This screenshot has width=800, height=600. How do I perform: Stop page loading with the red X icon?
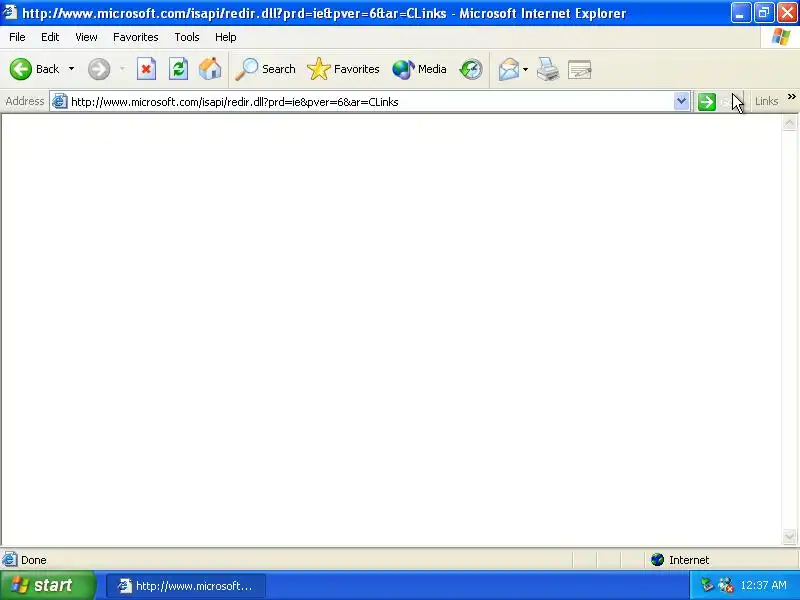146,69
